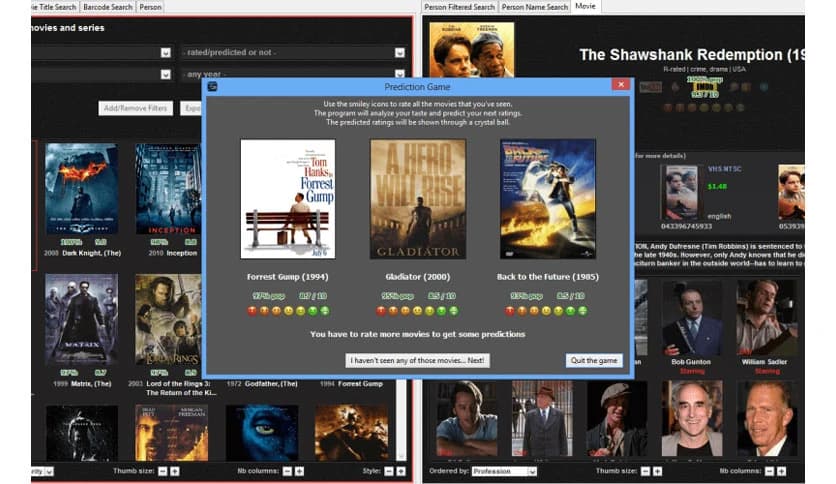Rate Back to the Future with third orange smiley
This screenshot has width=836, height=484.
point(534,311)
